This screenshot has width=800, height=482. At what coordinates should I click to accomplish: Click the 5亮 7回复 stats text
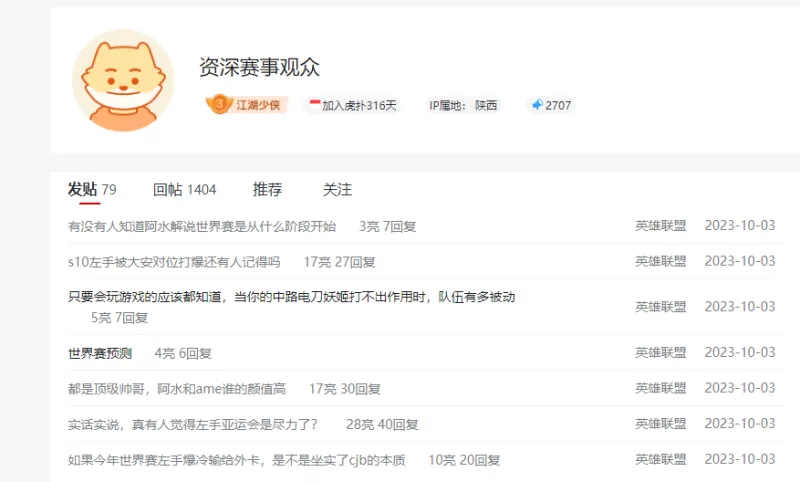(x=119, y=318)
